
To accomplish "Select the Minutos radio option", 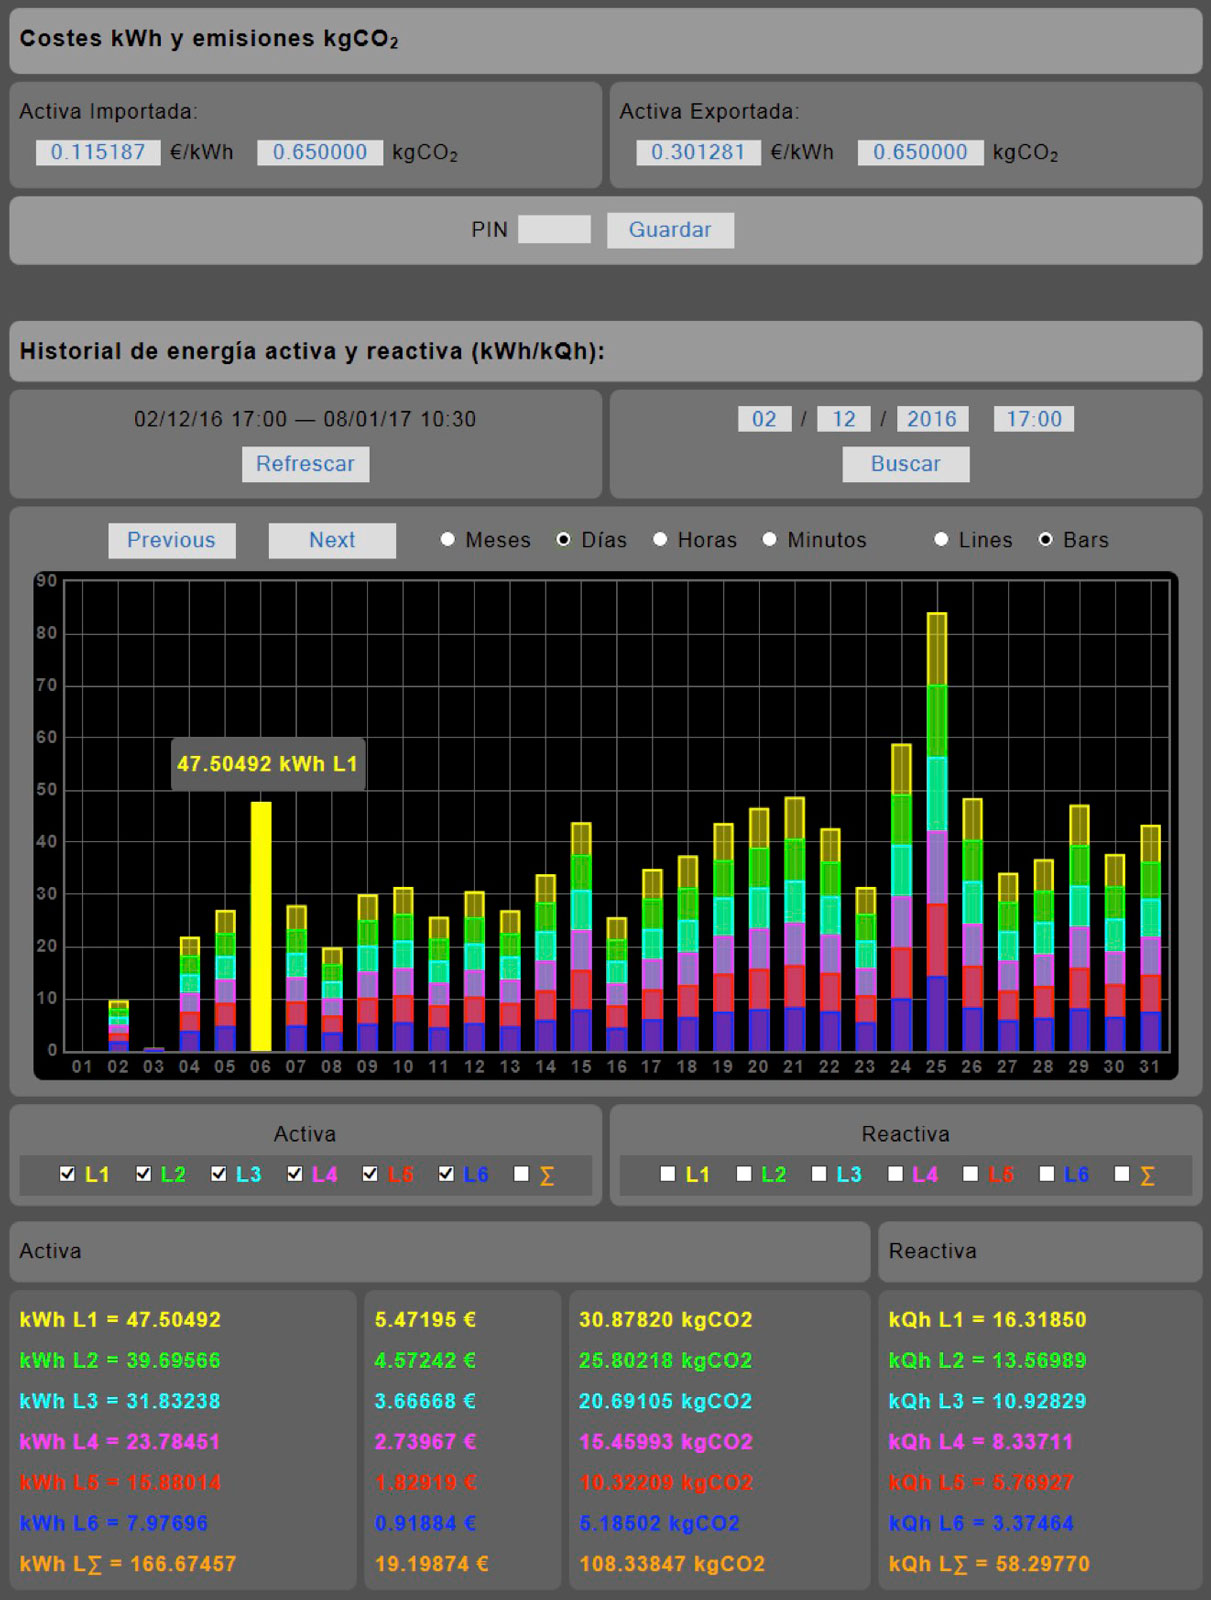I will 770,540.
